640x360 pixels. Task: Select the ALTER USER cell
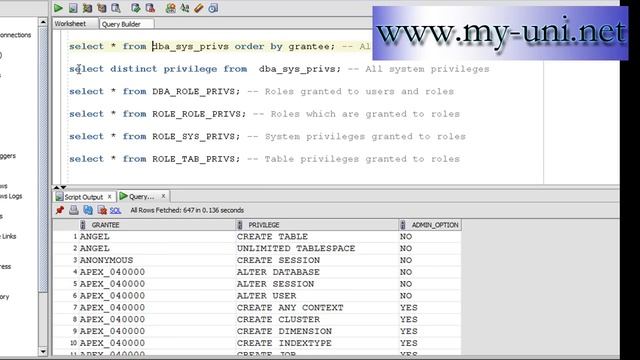pos(317,296)
